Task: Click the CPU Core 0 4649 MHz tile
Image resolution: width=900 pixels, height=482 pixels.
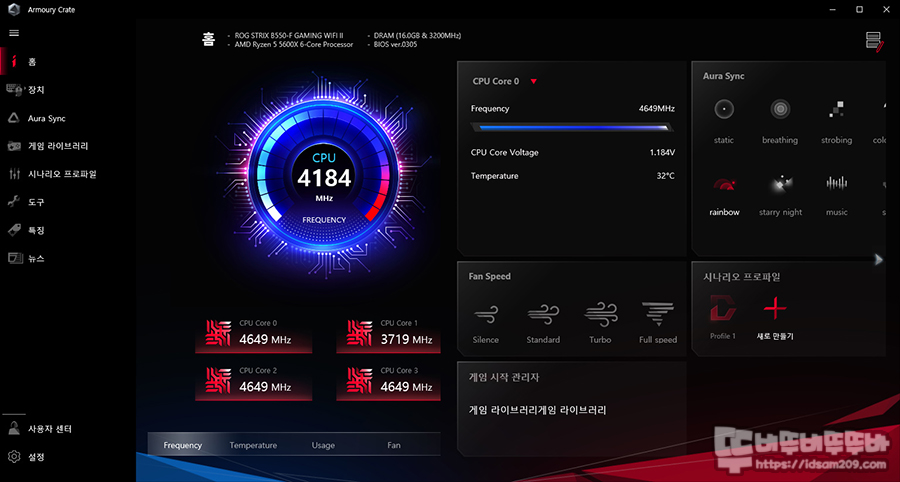Action: 254,335
